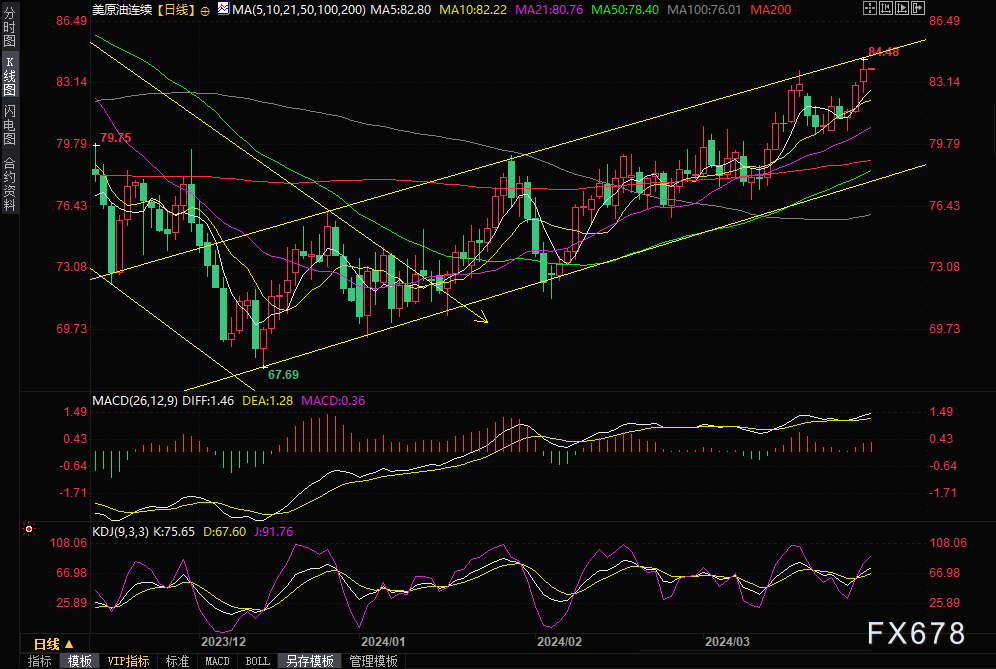The width and height of the screenshot is (996, 669).
Task: Switch to the 模板 bottom tab
Action: 79,661
